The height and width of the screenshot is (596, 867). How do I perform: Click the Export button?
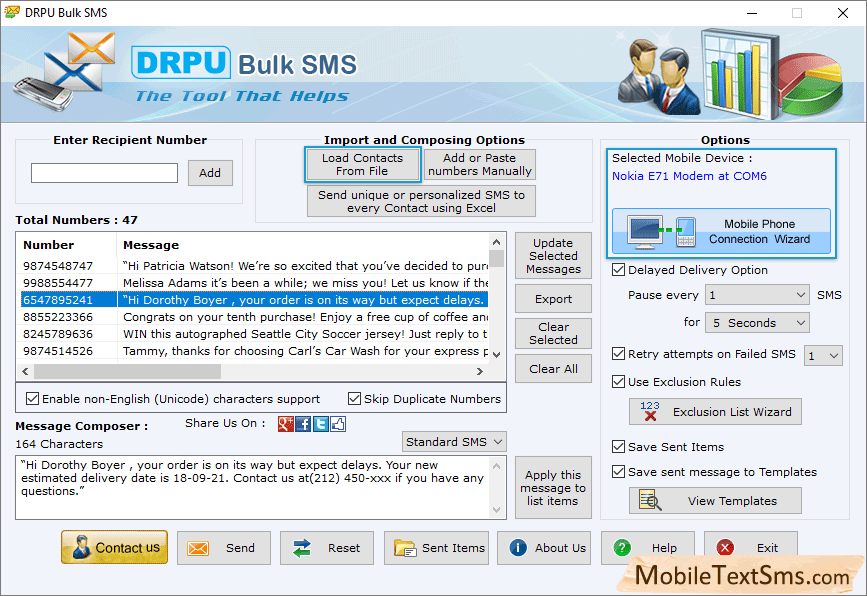click(553, 299)
